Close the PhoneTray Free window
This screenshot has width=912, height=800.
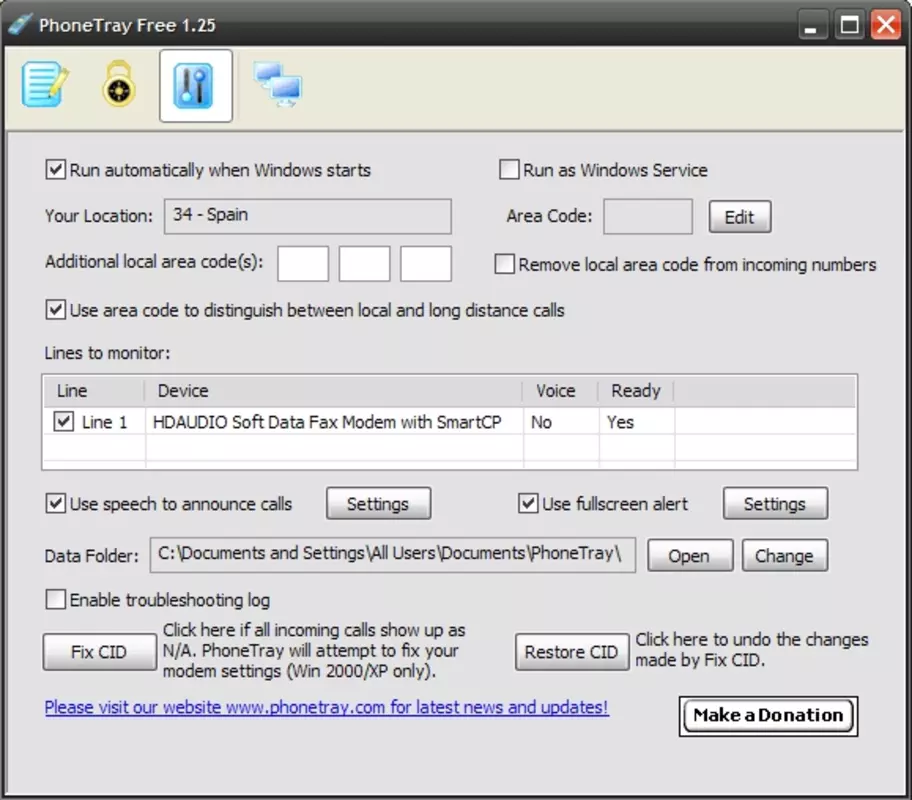click(x=885, y=25)
